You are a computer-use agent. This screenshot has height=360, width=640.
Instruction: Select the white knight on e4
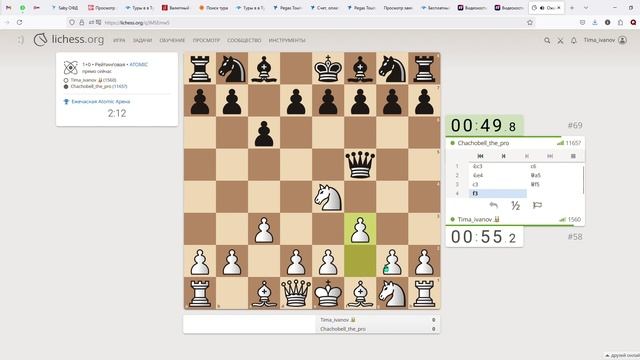(328, 197)
